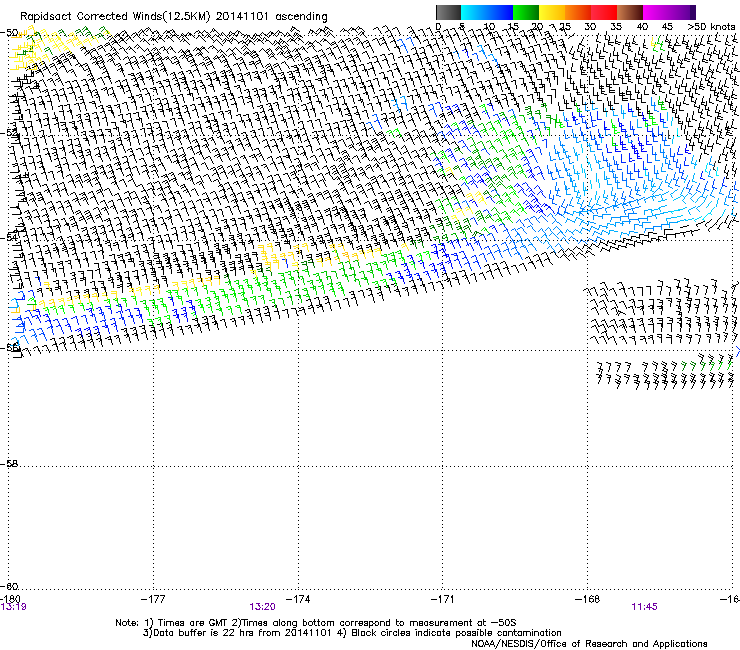
Task: Click the '-174' longitude axis label
Action: tap(298, 599)
